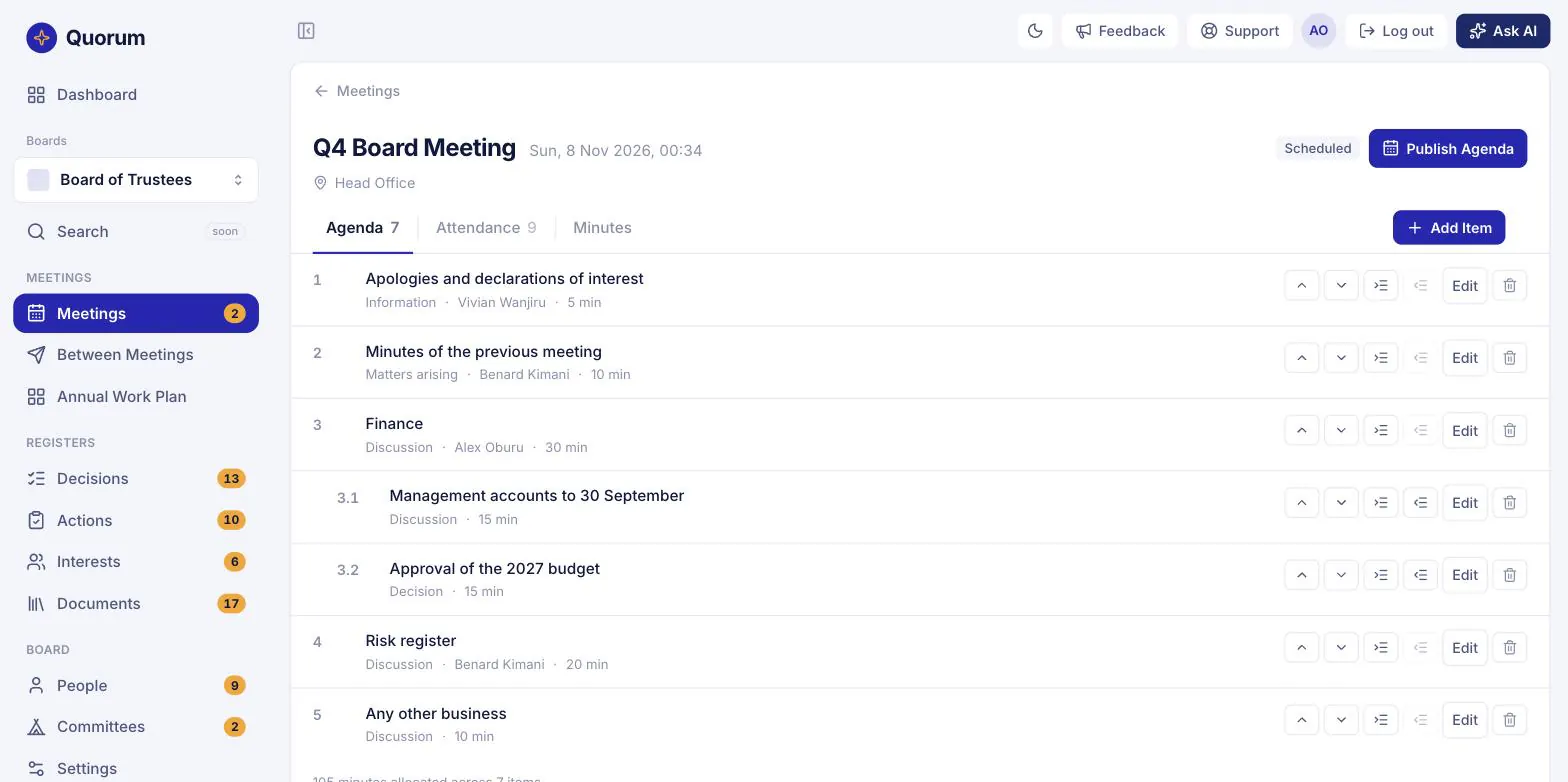
Task: Select the Agenda tab
Action: (x=362, y=228)
